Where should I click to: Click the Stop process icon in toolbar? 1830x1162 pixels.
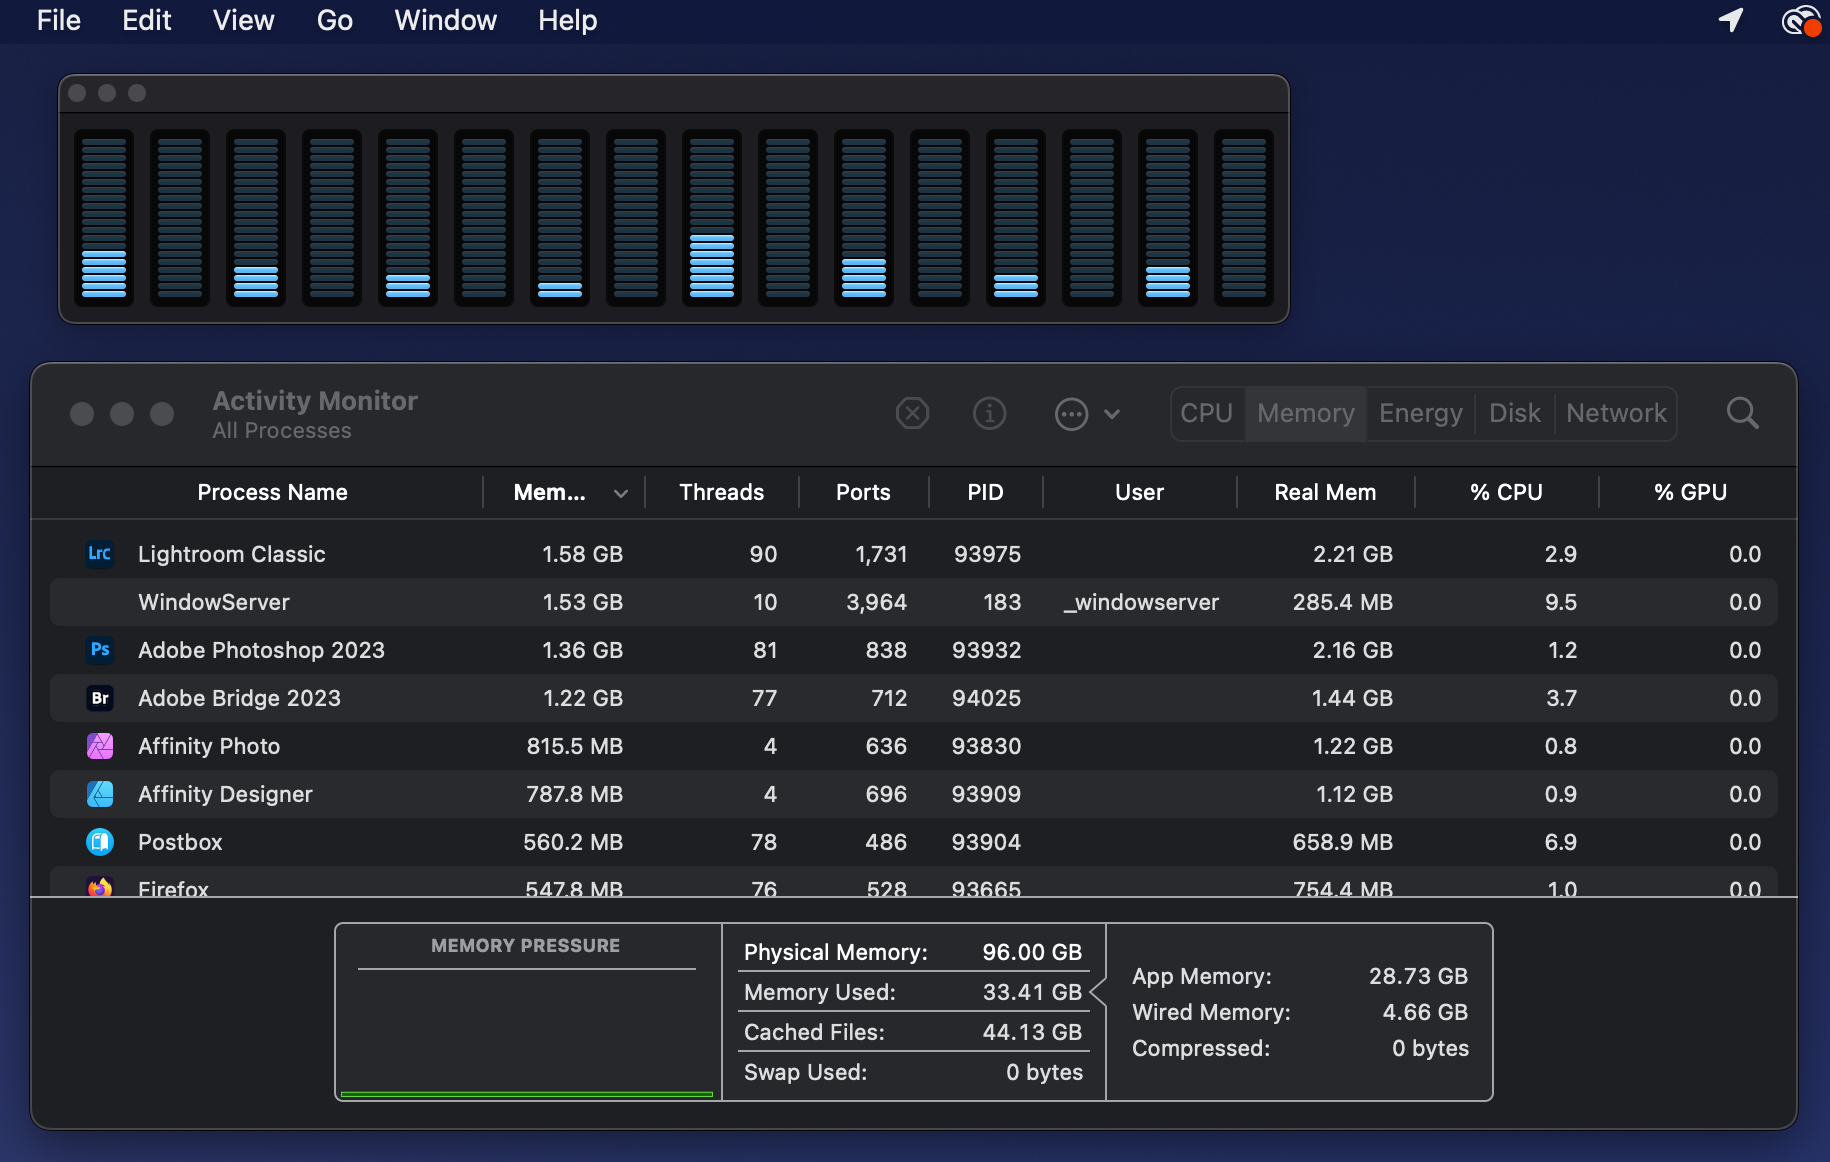(912, 413)
